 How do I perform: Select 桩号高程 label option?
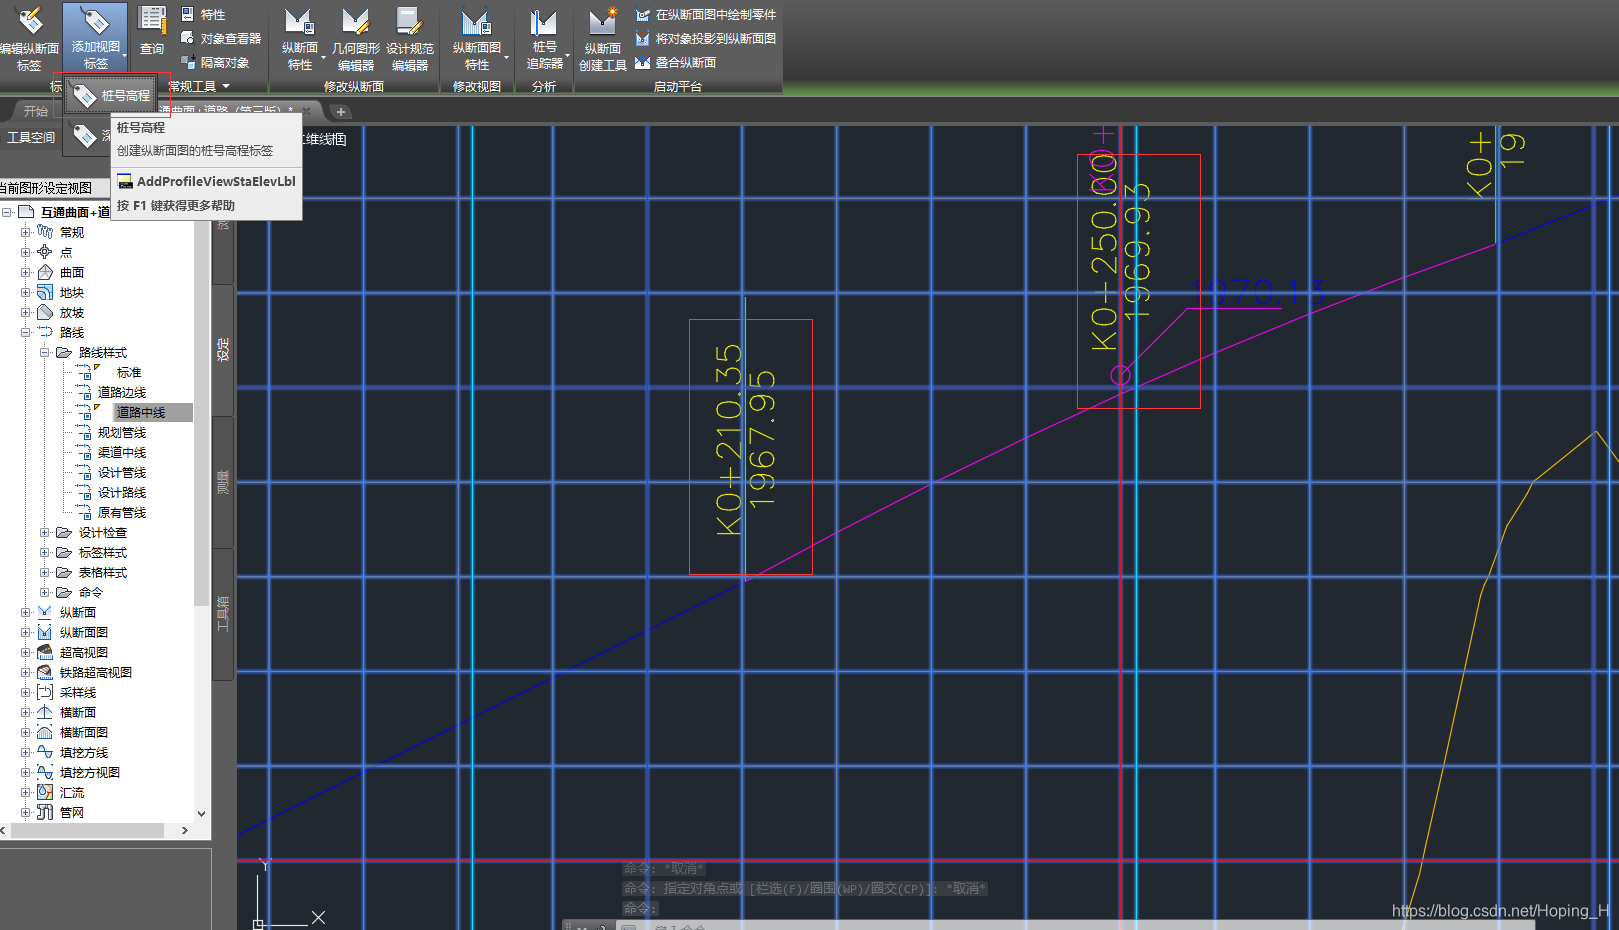coord(111,95)
